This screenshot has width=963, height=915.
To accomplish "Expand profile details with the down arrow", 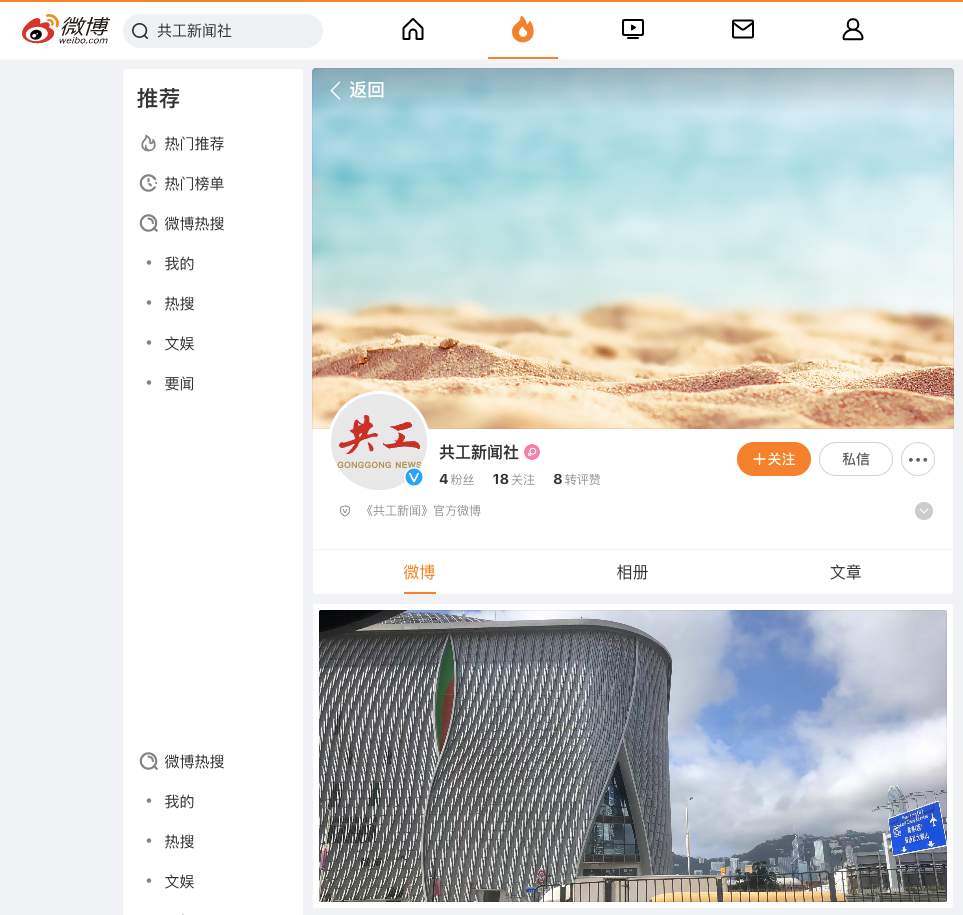I will point(924,511).
